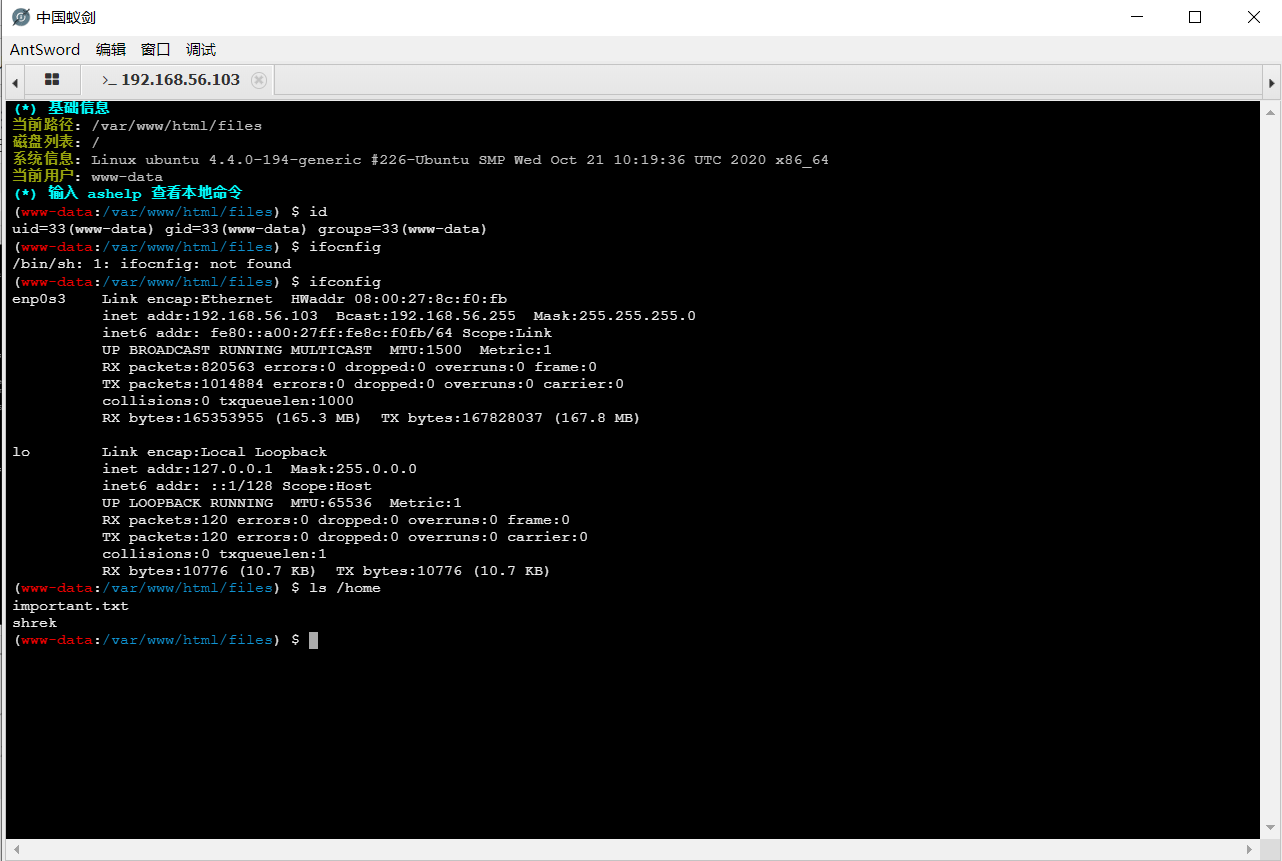The height and width of the screenshot is (861, 1282).
Task: Switch to the 192.168.56.103 terminal tab
Action: click(170, 79)
